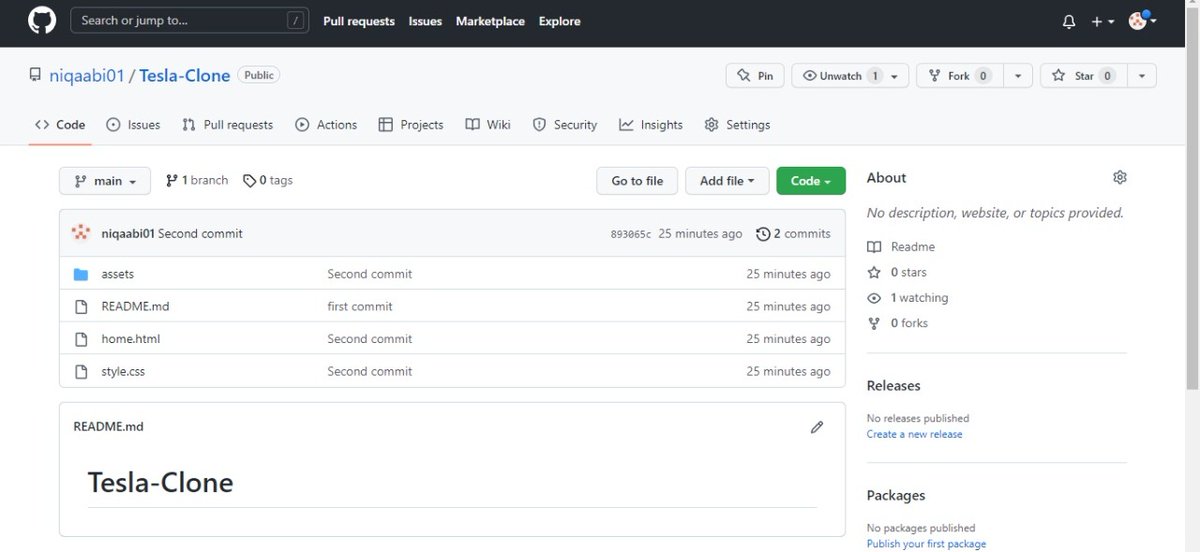View the 1 branch link
Image resolution: width=1200 pixels, height=552 pixels.
[197, 180]
